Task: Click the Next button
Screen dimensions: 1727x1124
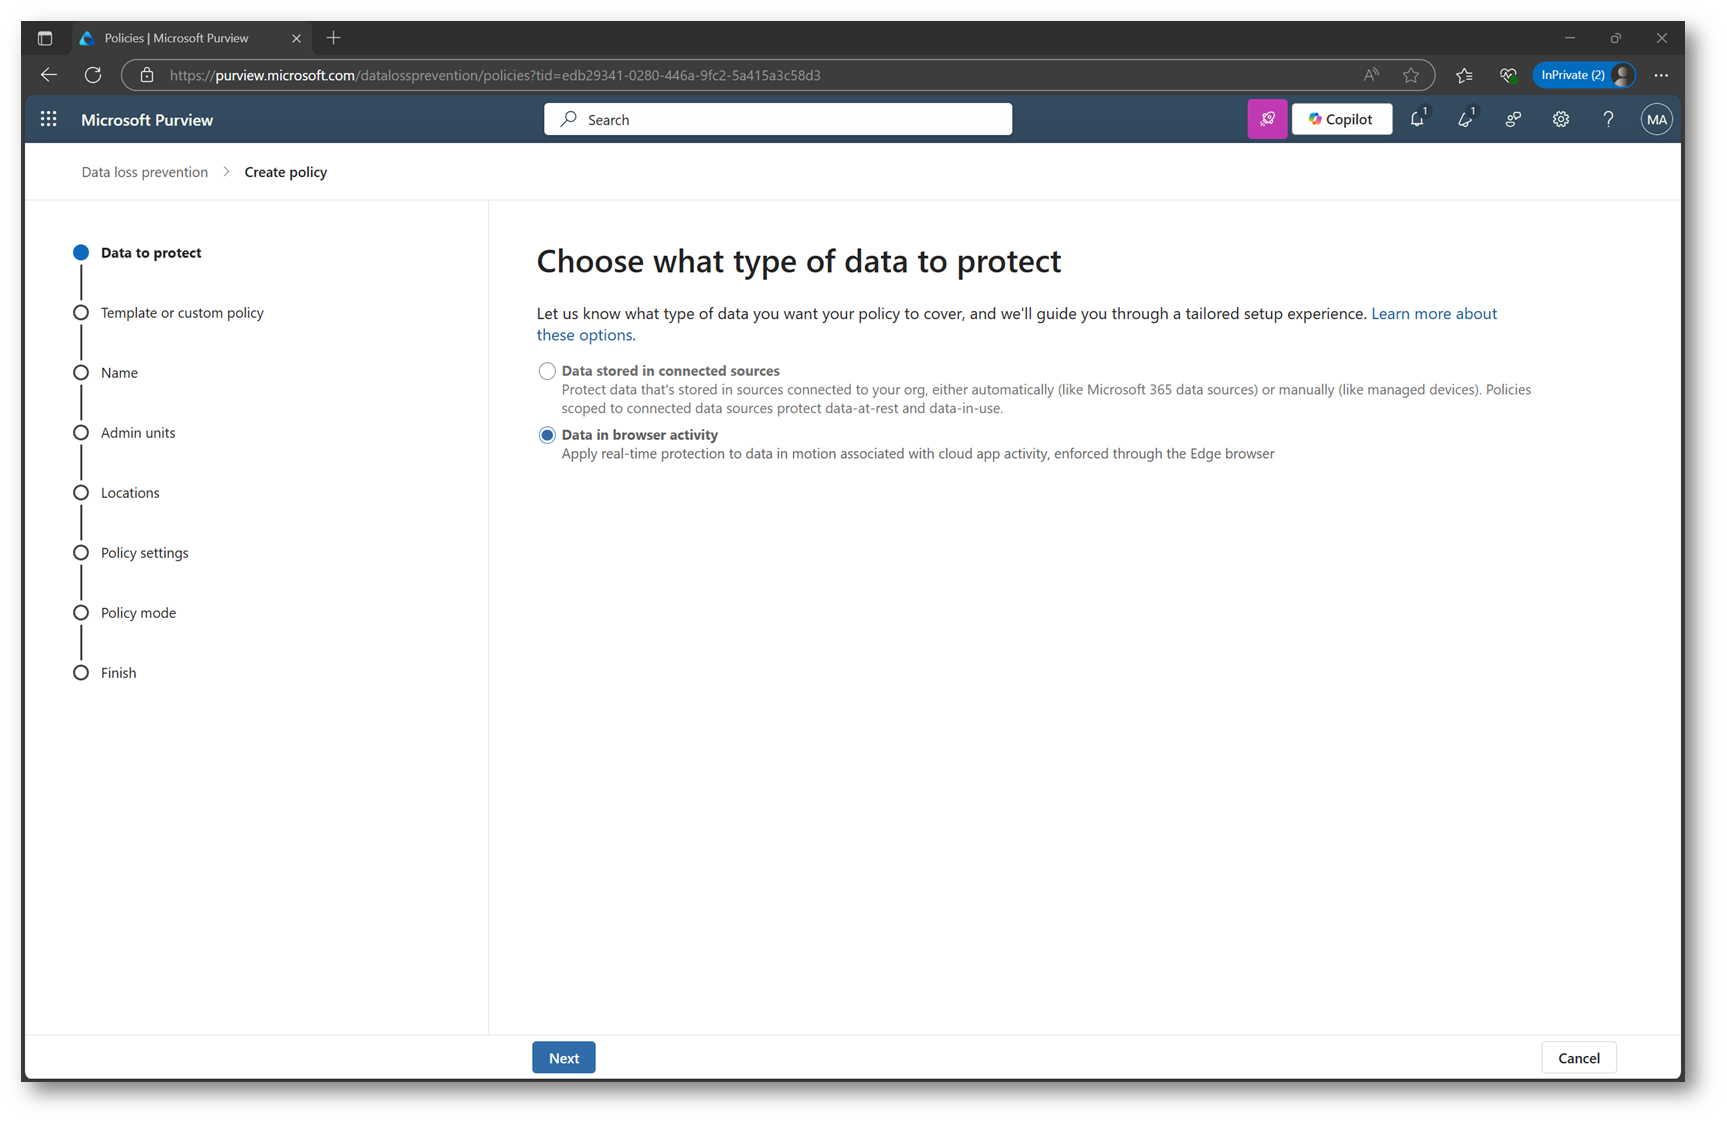Action: 564,1057
